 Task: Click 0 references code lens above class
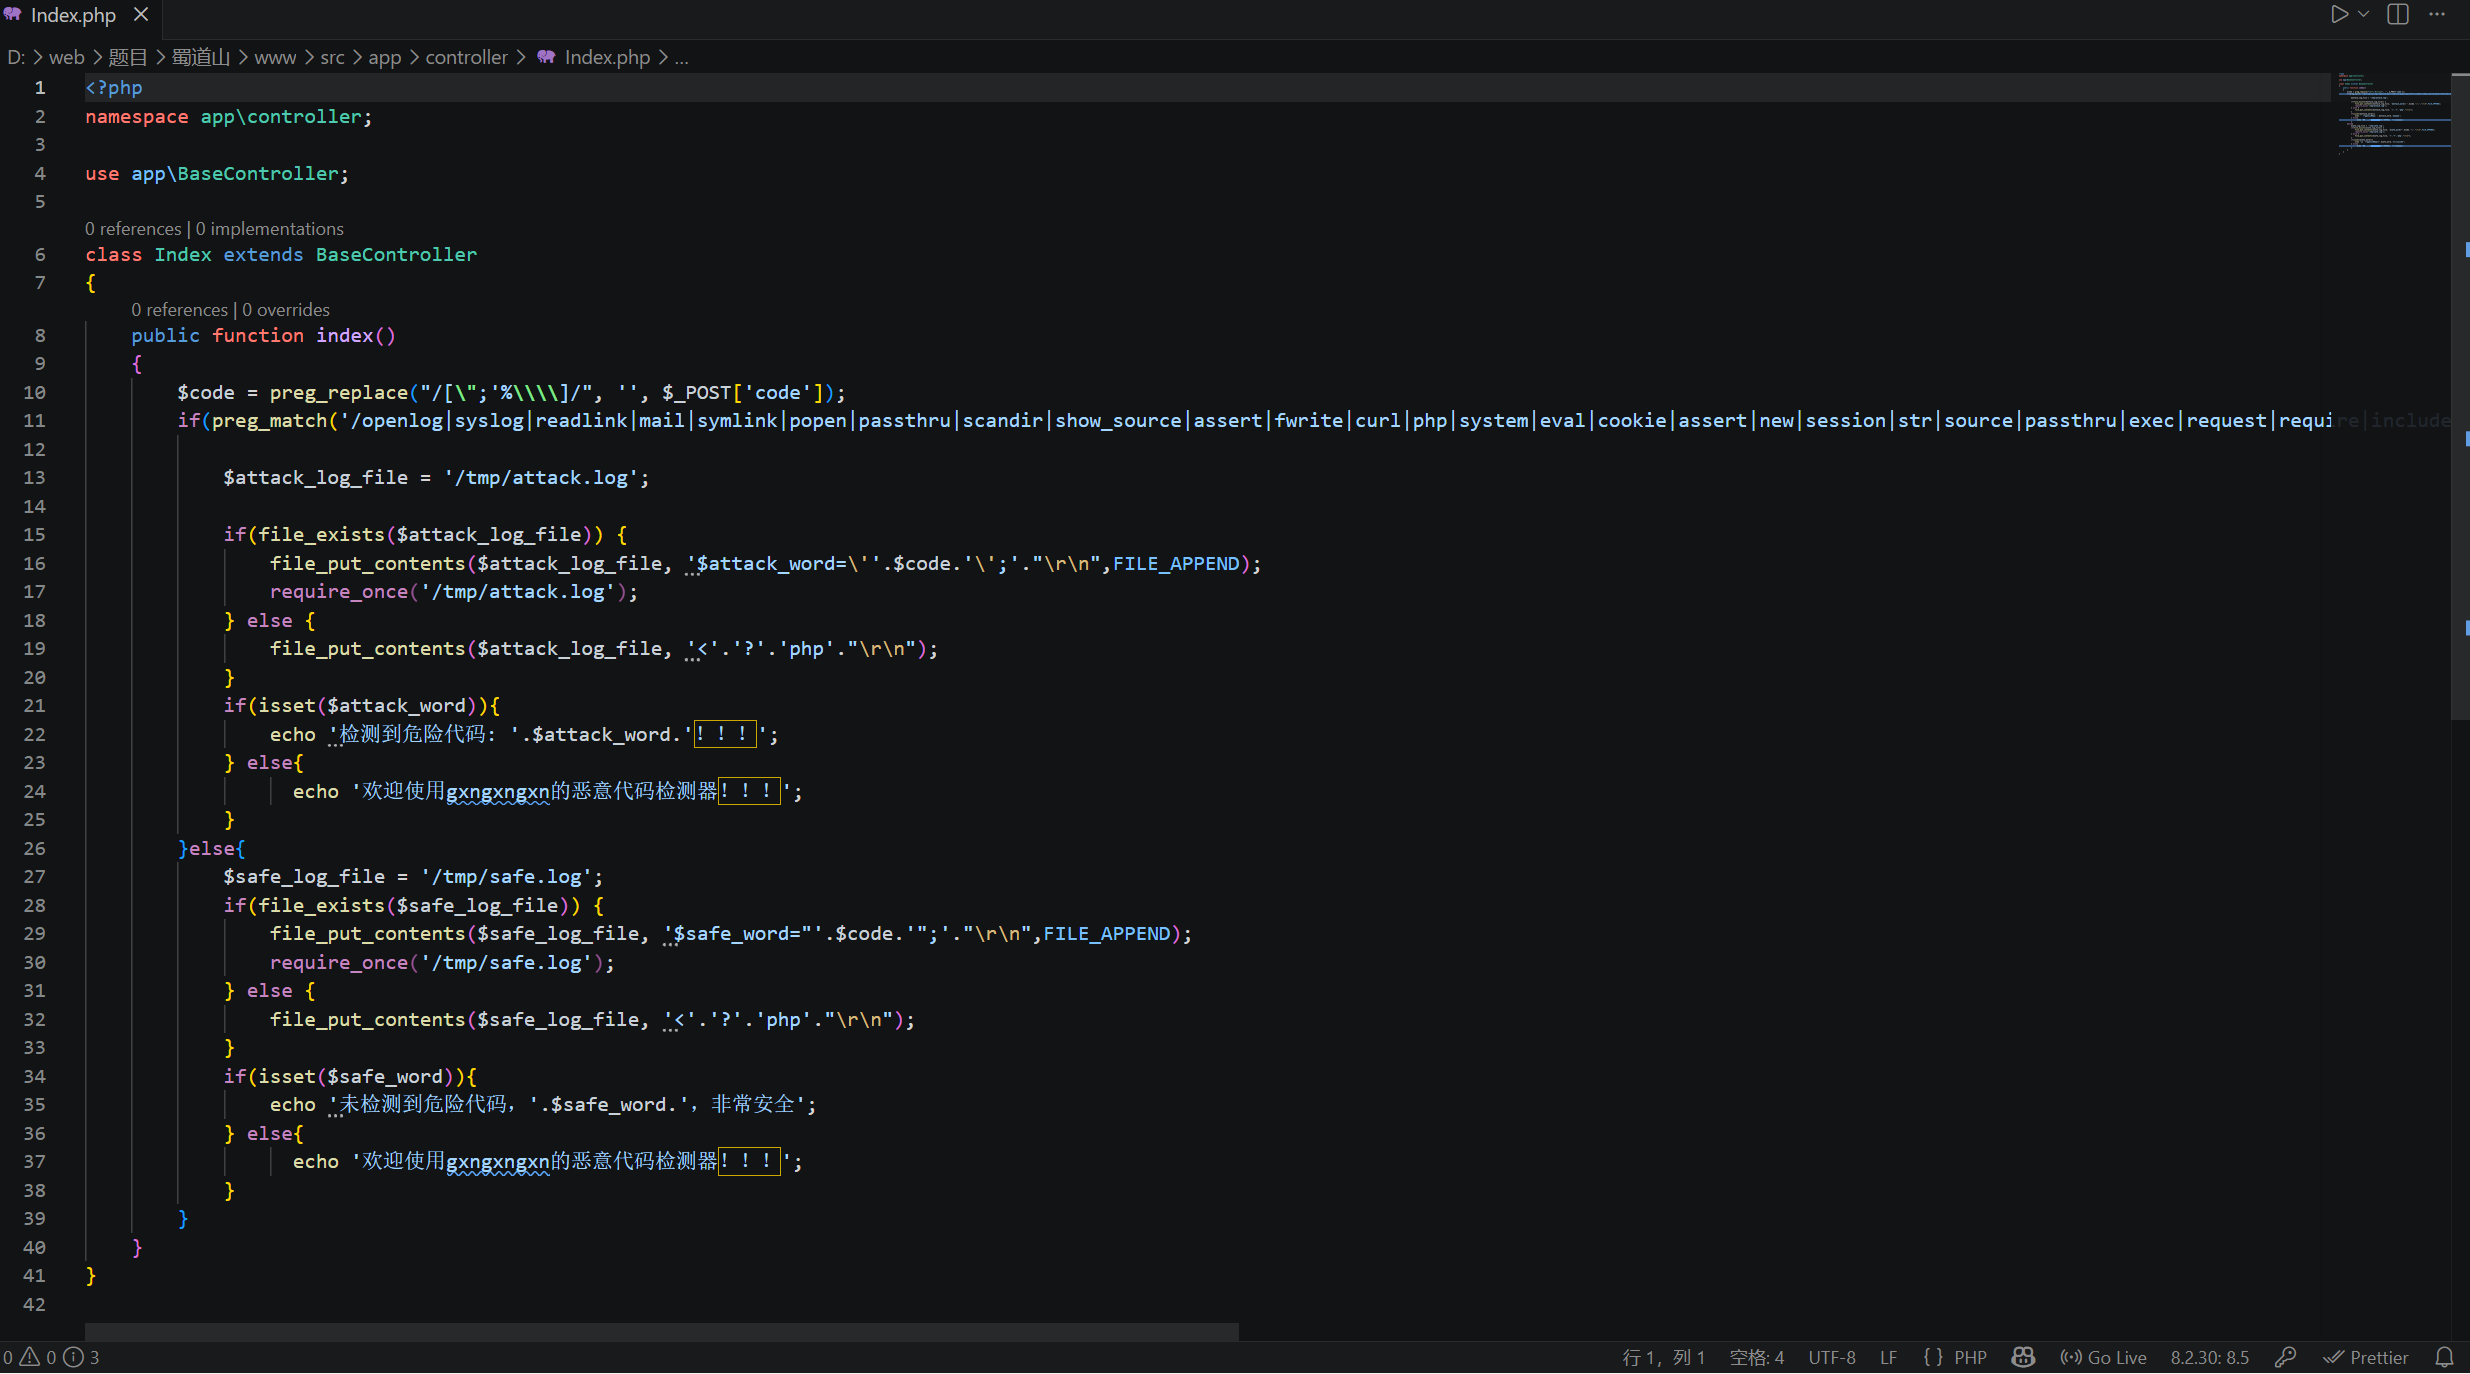pos(133,229)
